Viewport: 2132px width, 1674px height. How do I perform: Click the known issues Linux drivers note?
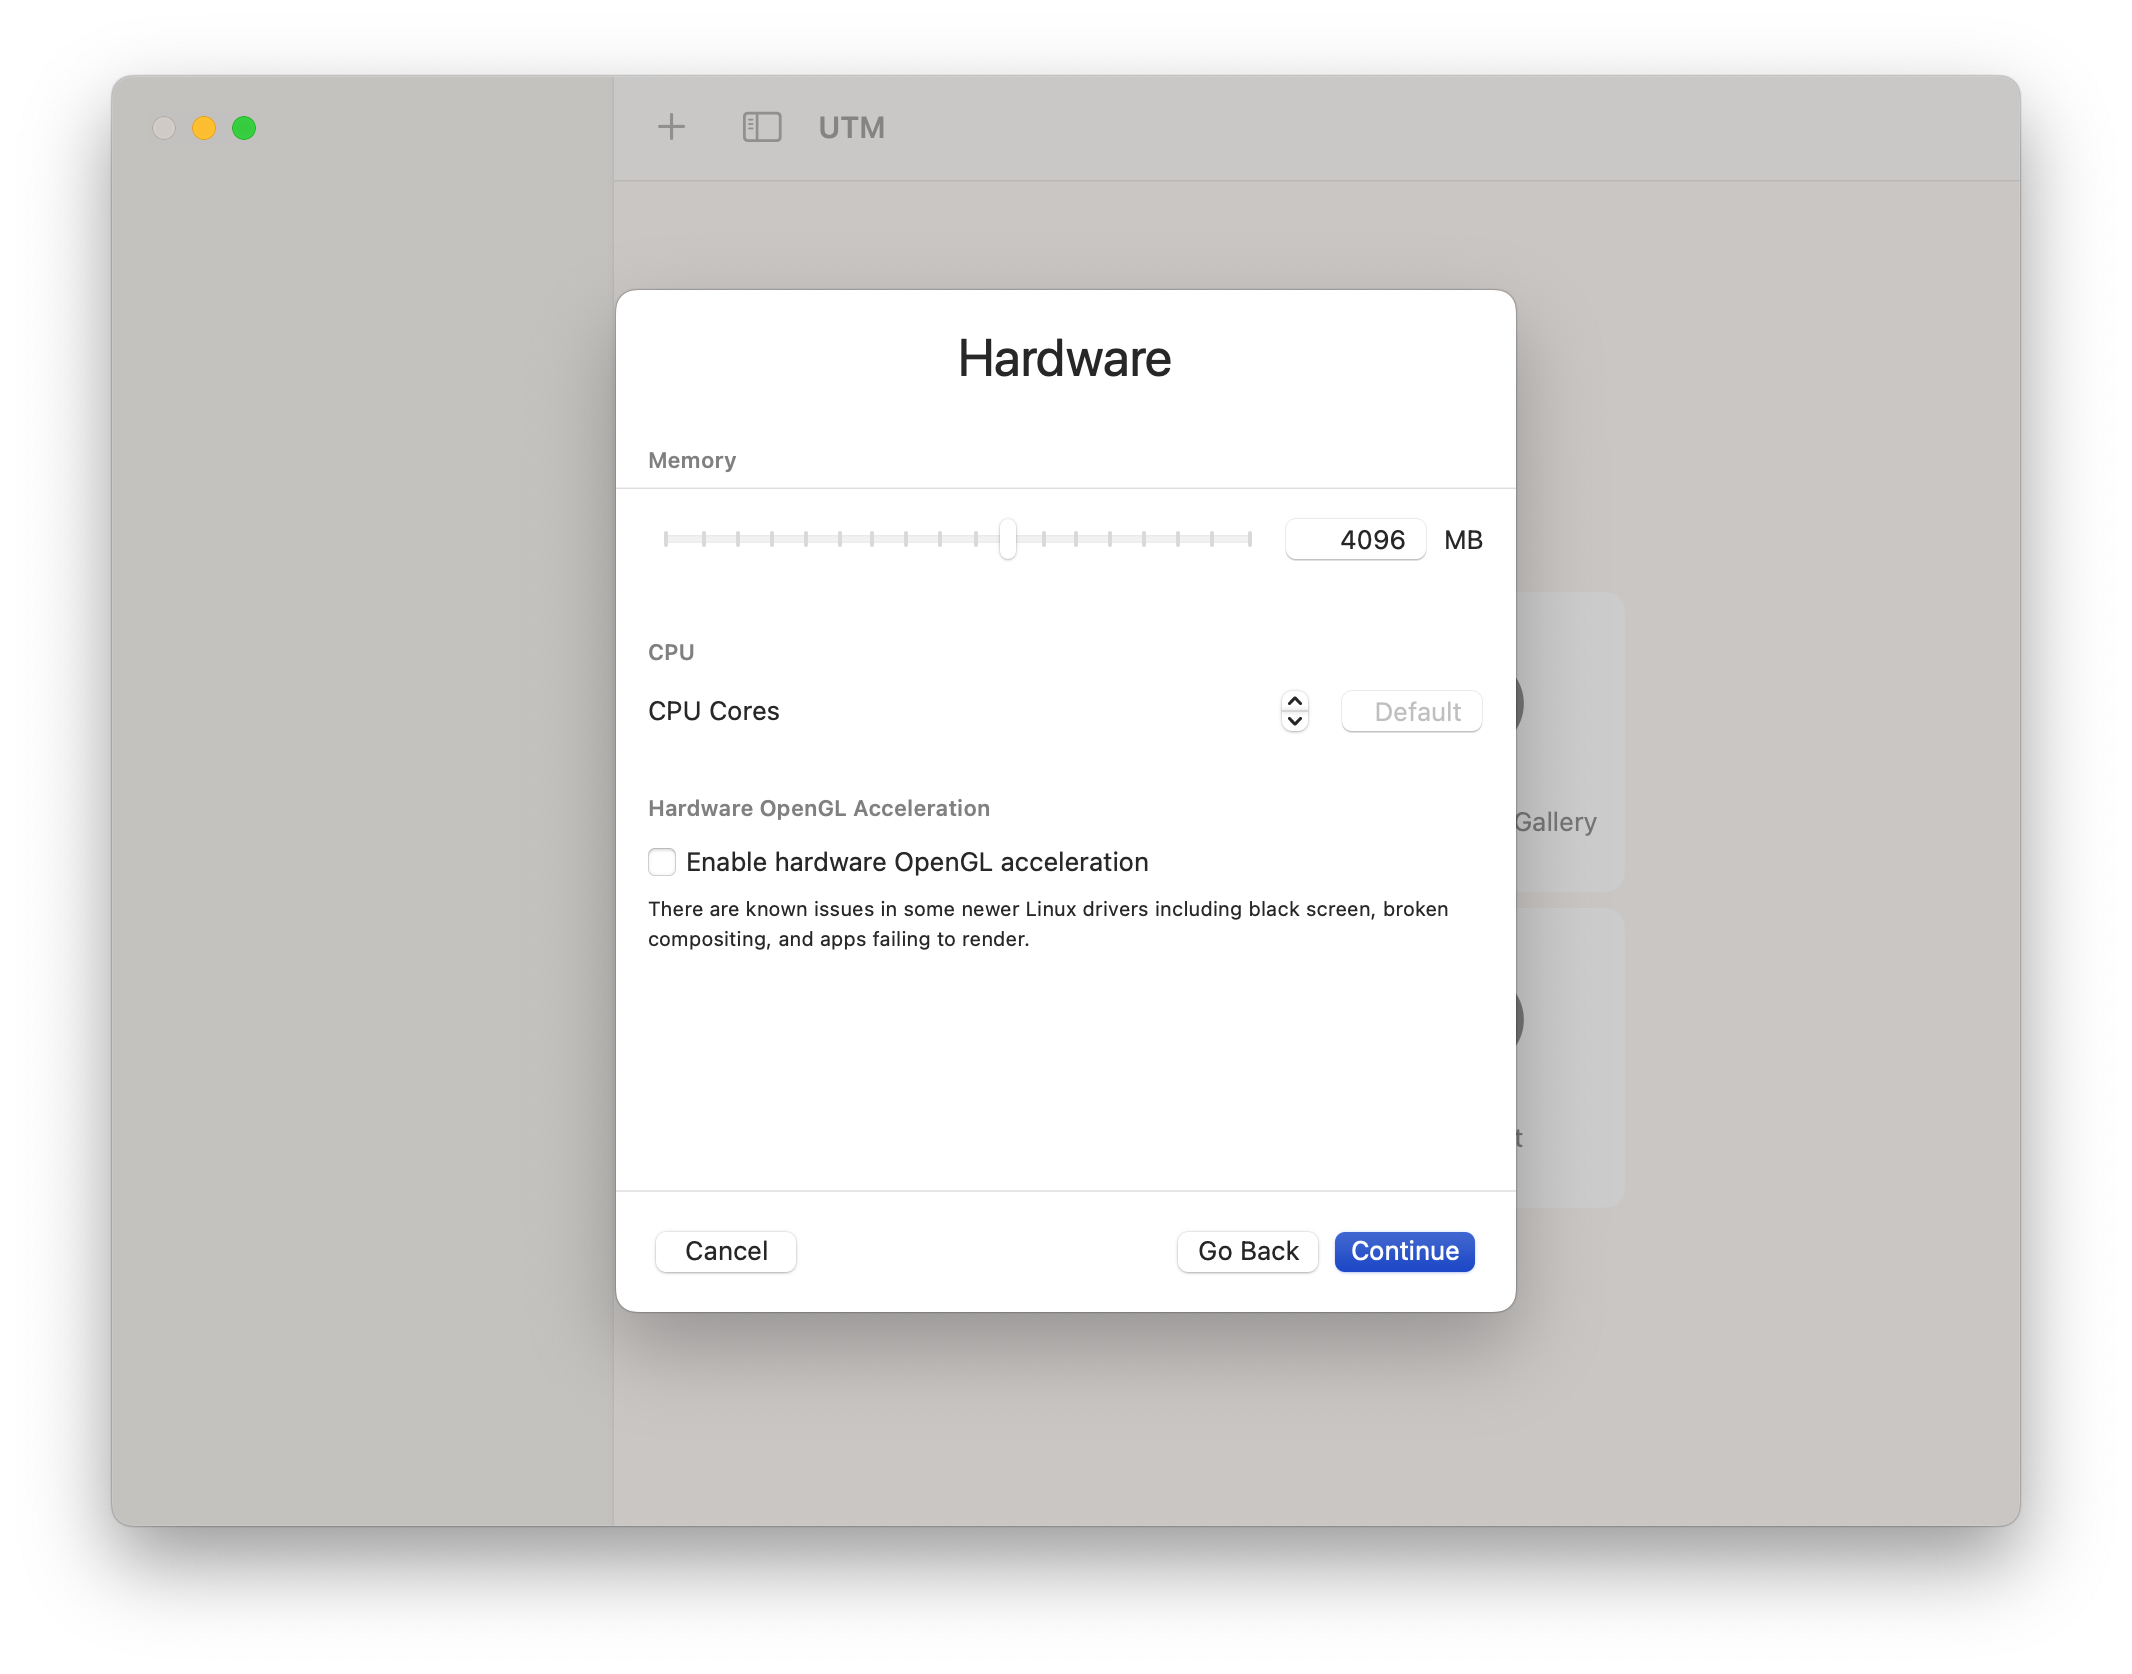click(1048, 924)
